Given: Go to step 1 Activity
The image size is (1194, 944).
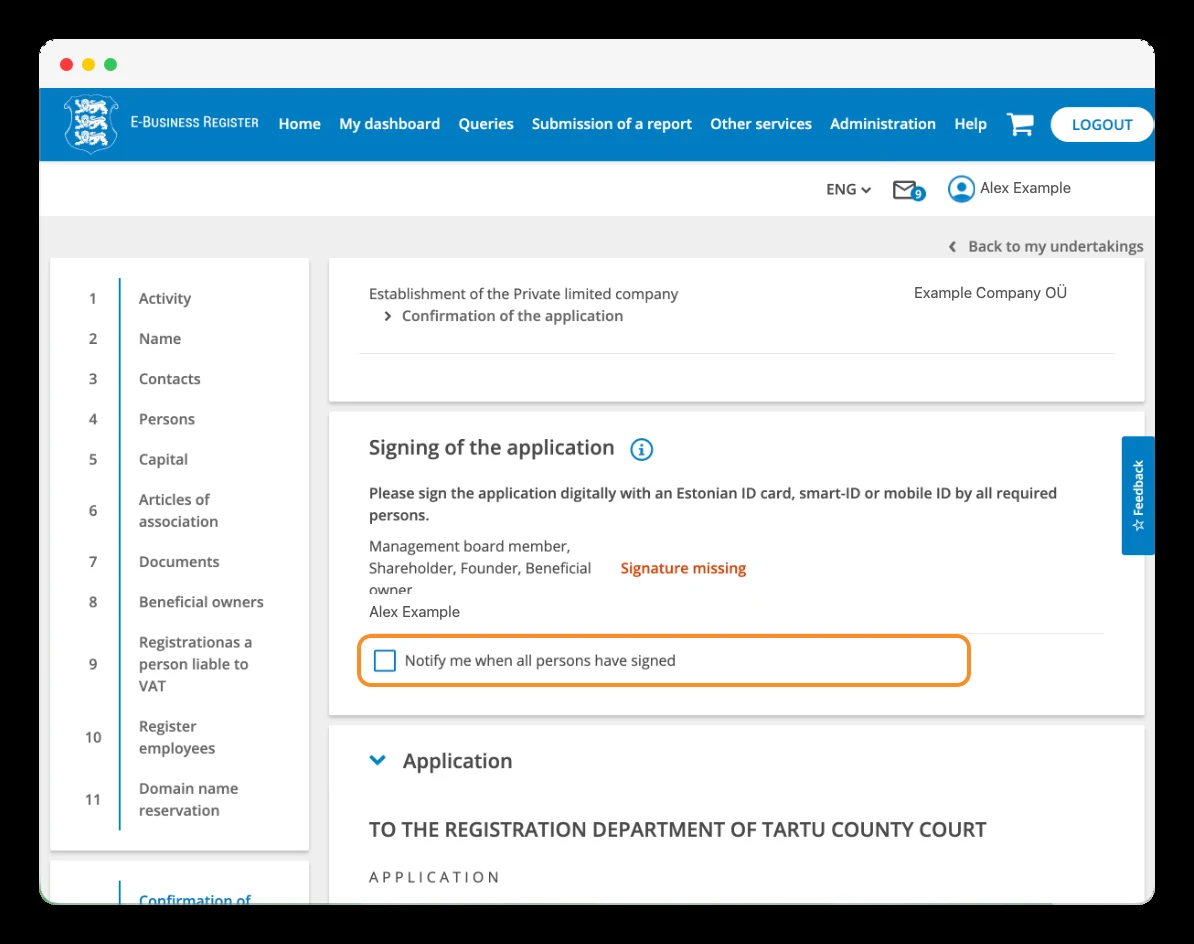Looking at the screenshot, I should pos(164,298).
